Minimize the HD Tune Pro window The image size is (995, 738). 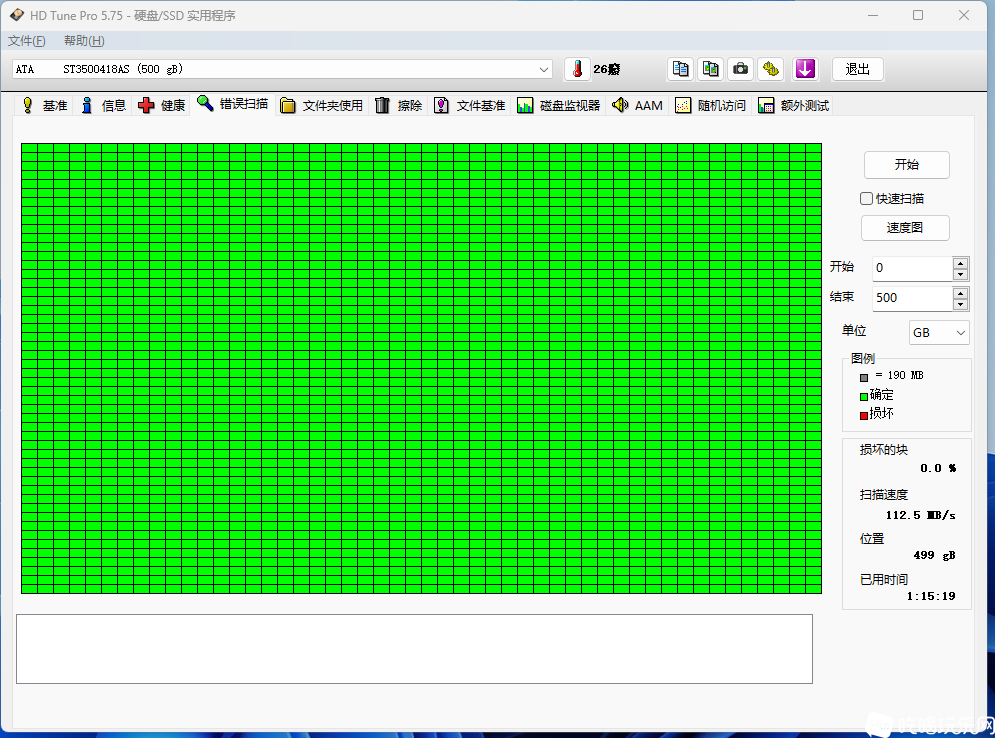873,15
